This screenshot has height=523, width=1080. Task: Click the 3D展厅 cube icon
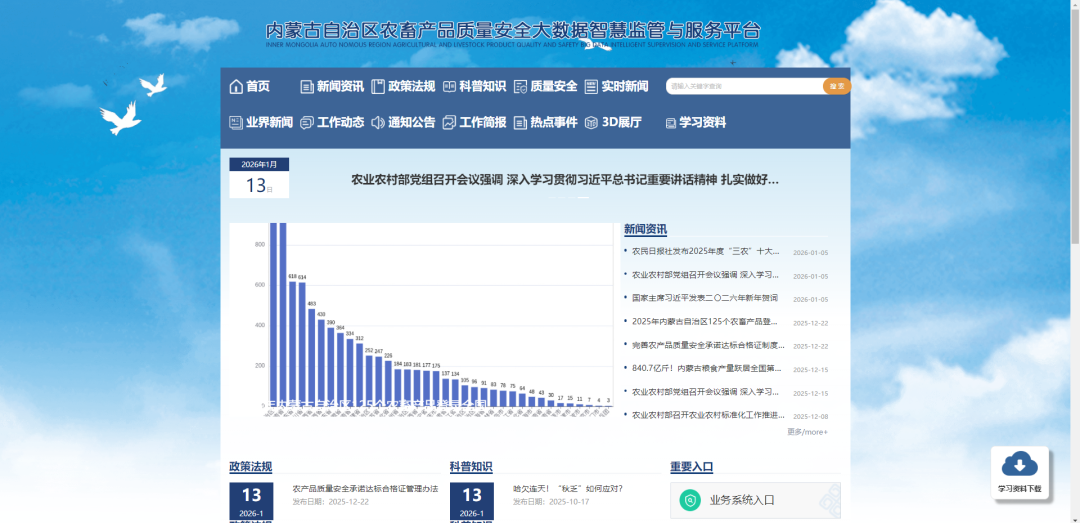coord(591,123)
